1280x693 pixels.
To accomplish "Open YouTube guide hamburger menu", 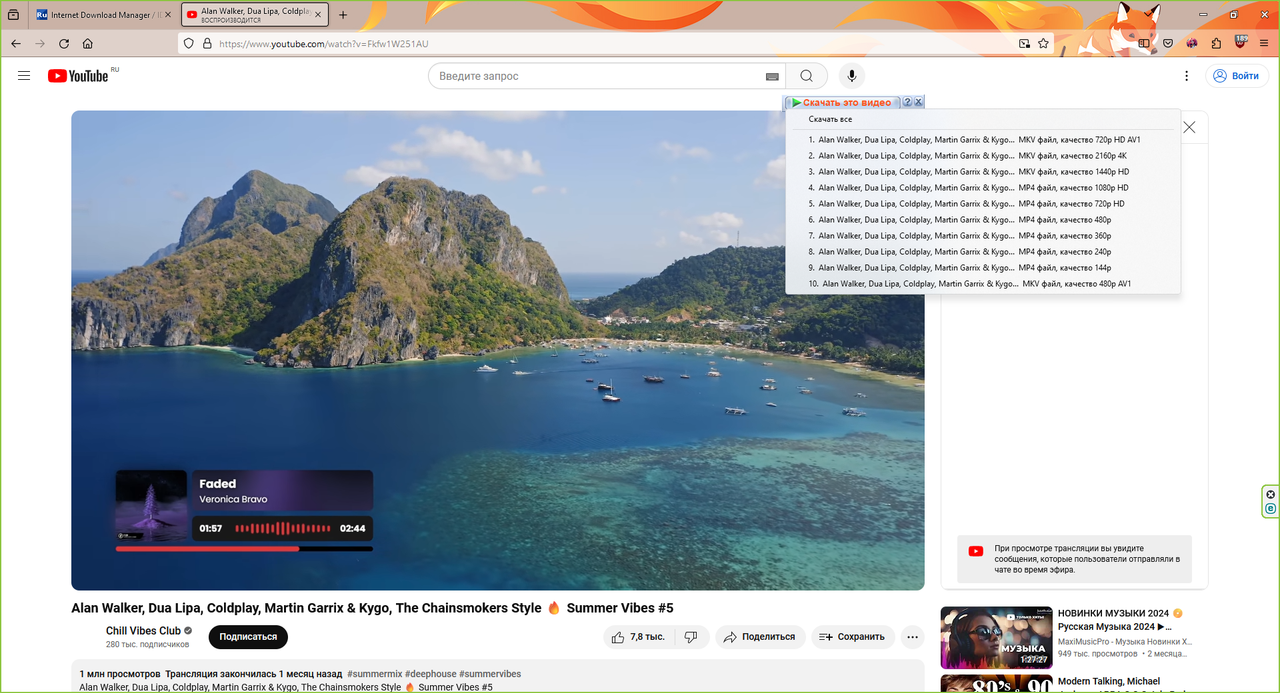I will [x=24, y=76].
